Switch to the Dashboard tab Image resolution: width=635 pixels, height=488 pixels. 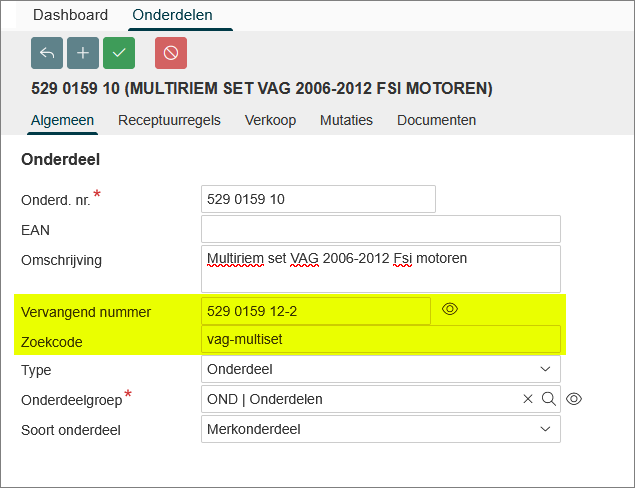coord(70,15)
